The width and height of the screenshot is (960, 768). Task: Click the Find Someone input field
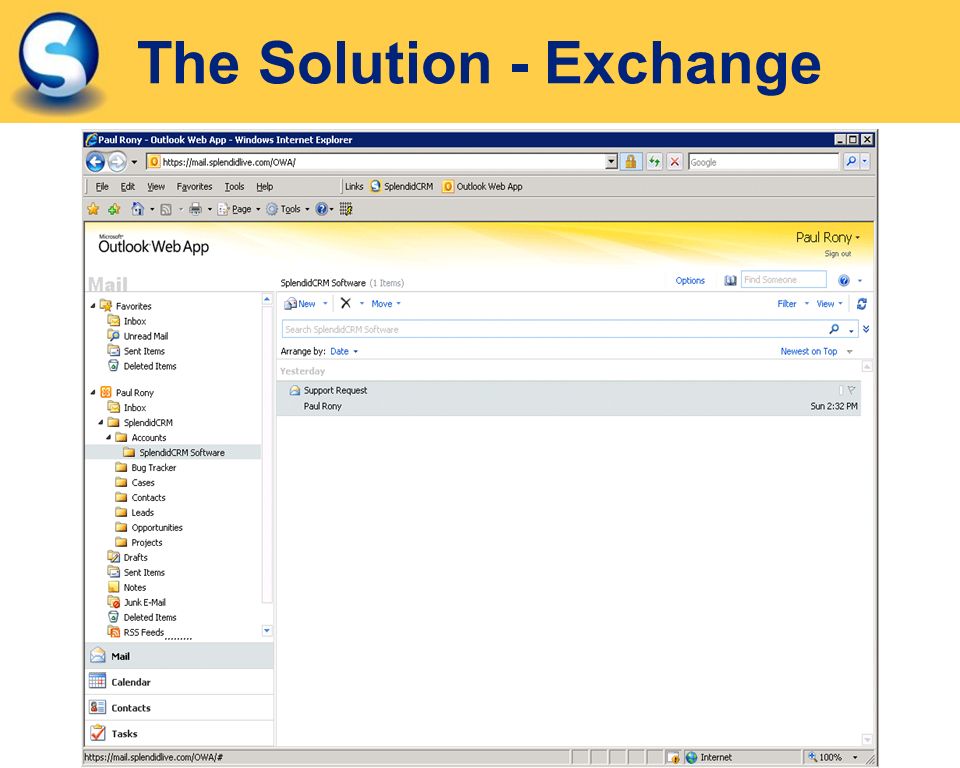pos(784,280)
